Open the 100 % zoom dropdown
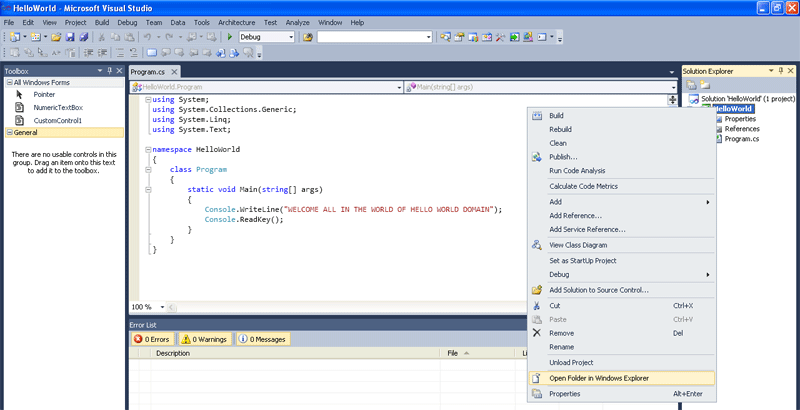 163,307
